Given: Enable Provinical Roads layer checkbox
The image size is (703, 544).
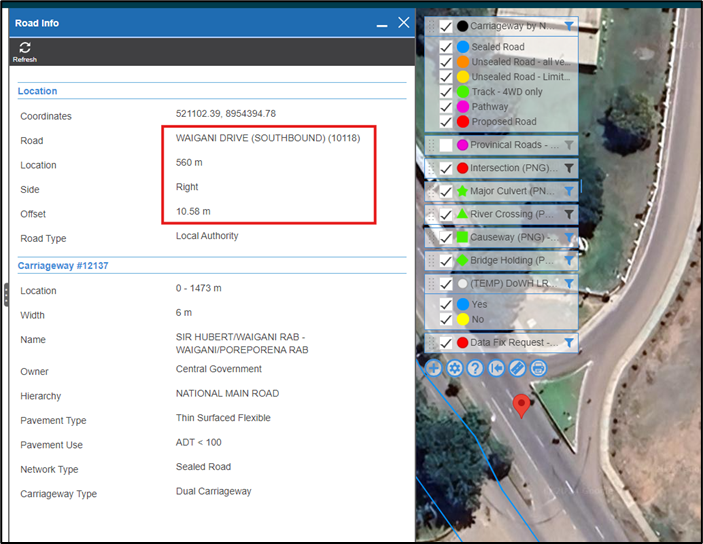Looking at the screenshot, I should coord(446,145).
